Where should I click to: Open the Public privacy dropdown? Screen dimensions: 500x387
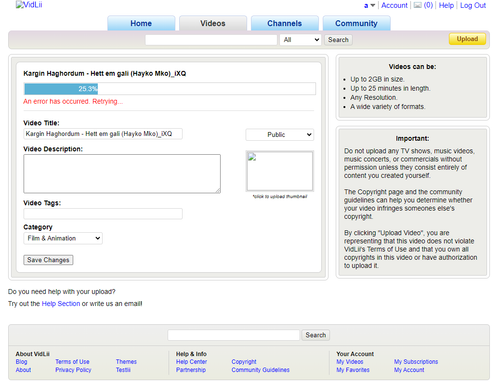[x=280, y=135]
